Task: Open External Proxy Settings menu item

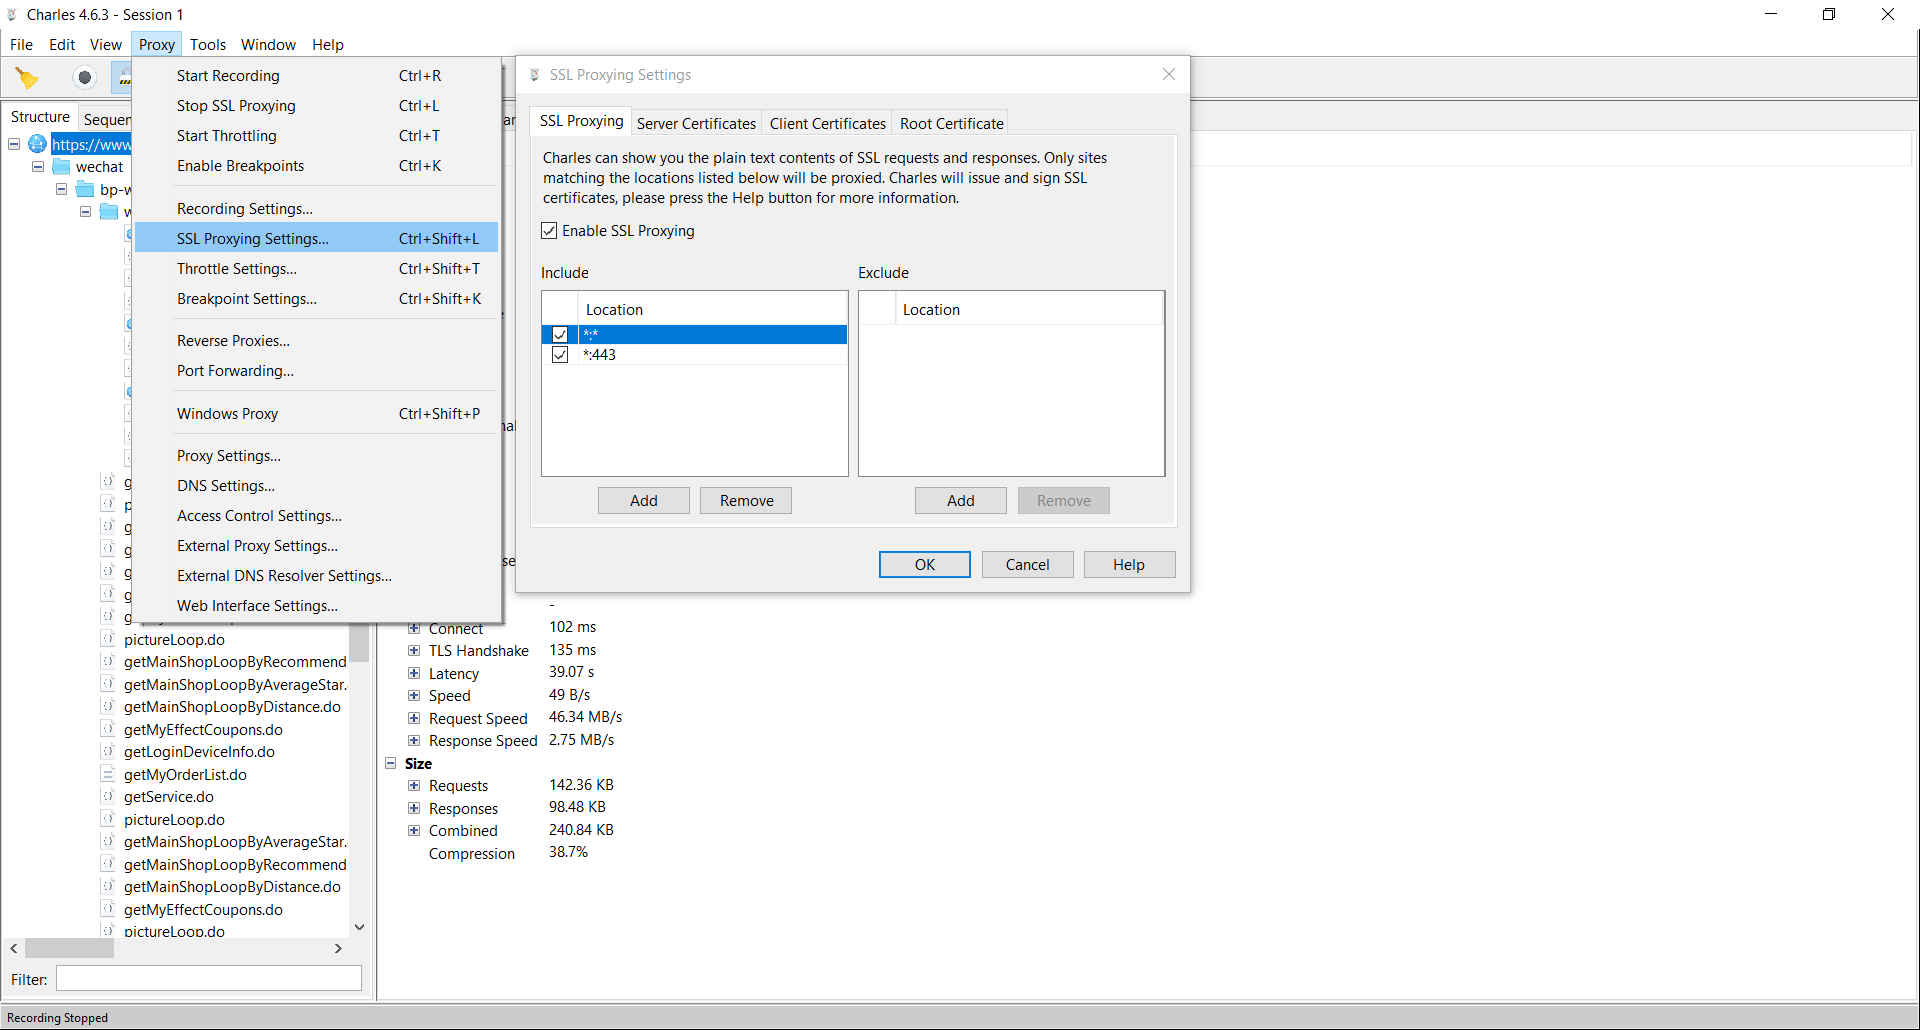Action: 316,546
